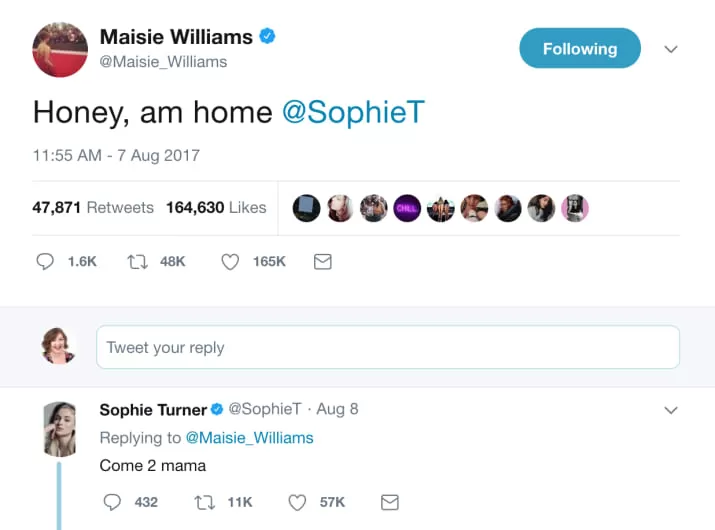Click the @Maisie_Williams replying-to link
Image resolution: width=715 pixels, height=530 pixels.
tap(249, 437)
